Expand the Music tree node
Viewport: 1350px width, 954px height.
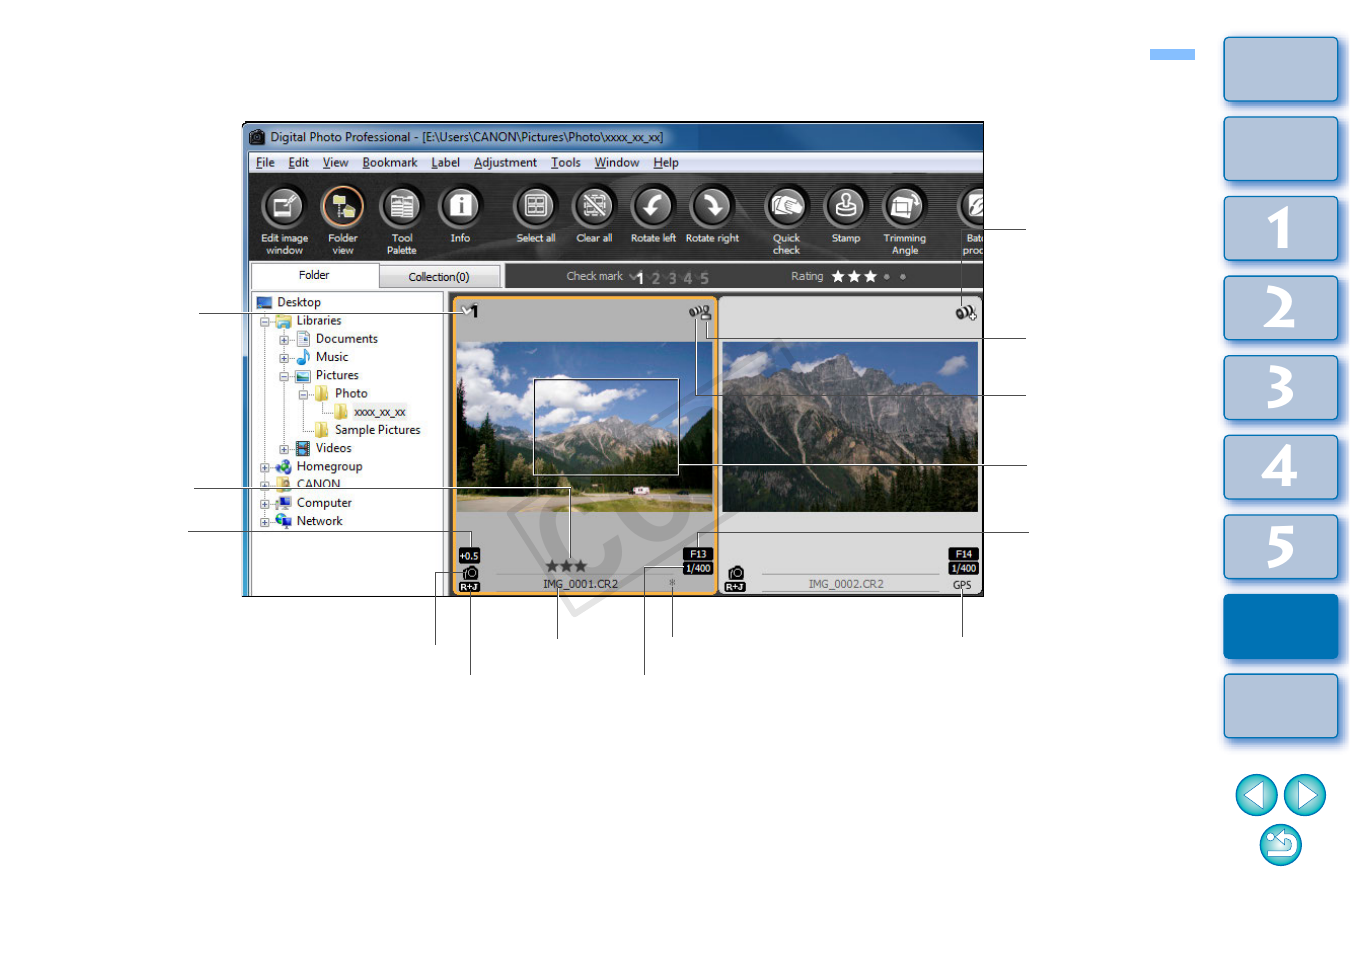coord(284,358)
